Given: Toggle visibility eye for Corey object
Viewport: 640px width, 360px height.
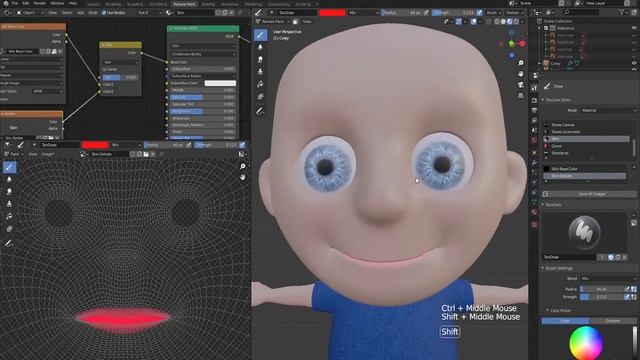Looking at the screenshot, I should coord(634,63).
